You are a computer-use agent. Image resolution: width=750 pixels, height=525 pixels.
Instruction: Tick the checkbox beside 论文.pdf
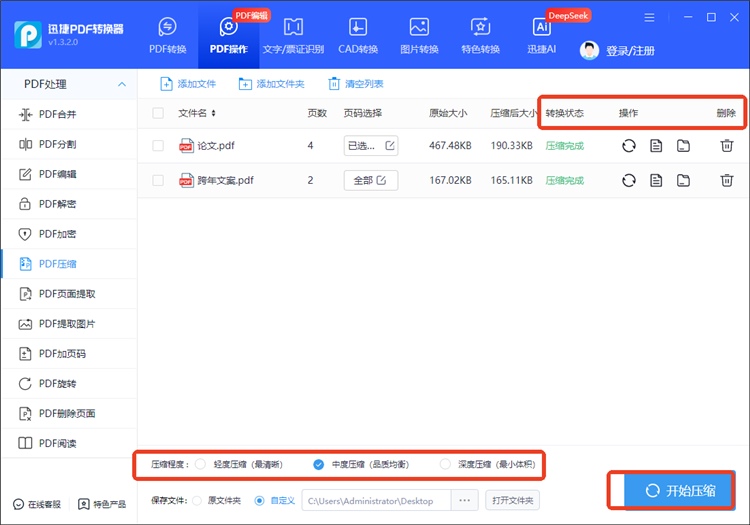158,146
